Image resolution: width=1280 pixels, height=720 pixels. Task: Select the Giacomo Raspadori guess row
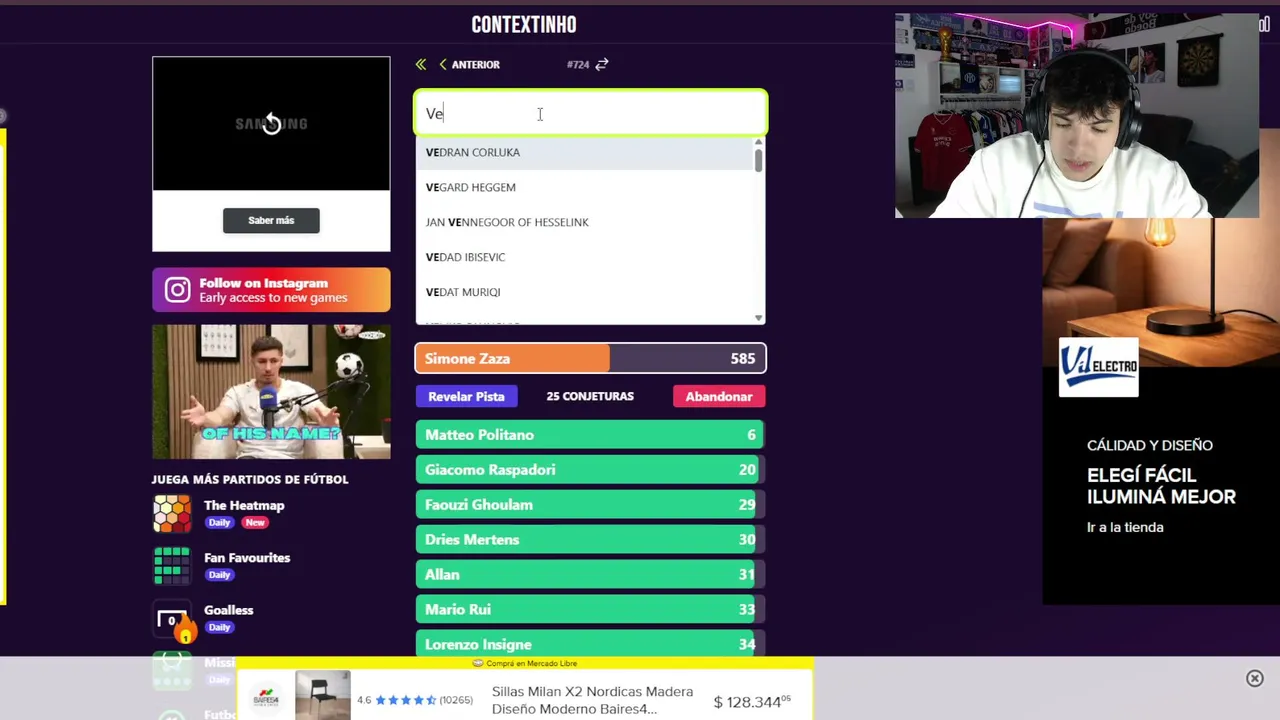pyautogui.click(x=591, y=470)
